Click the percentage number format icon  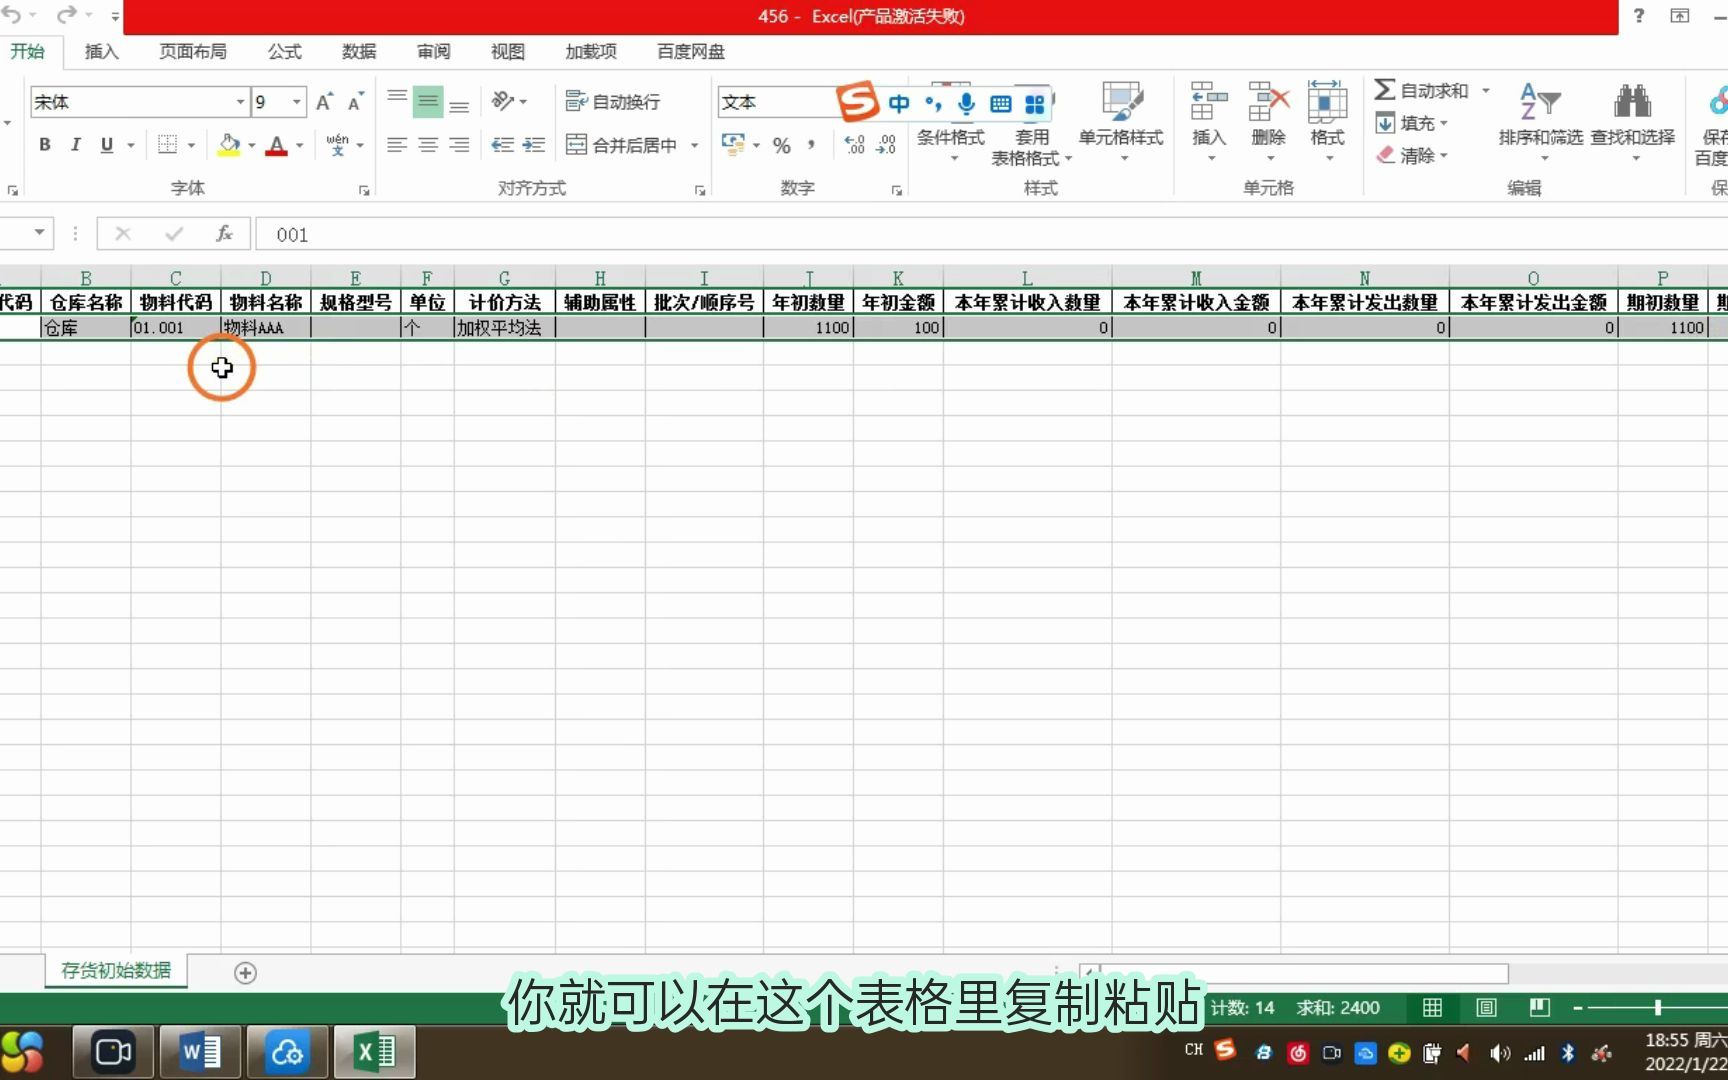point(781,145)
